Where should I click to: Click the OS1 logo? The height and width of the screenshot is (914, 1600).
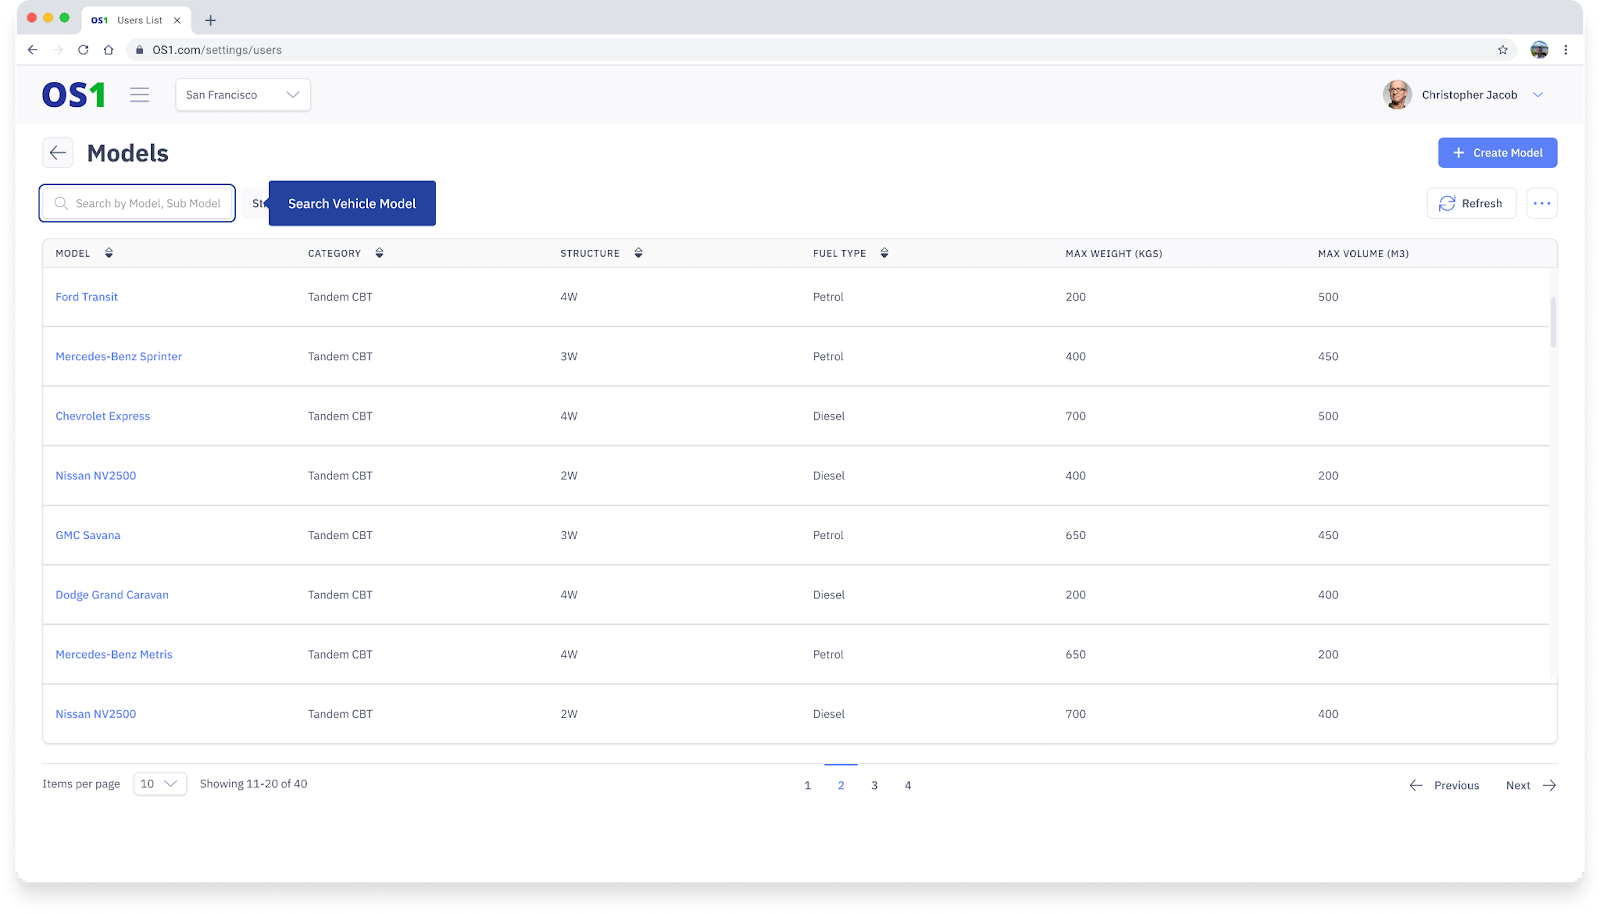pos(74,95)
